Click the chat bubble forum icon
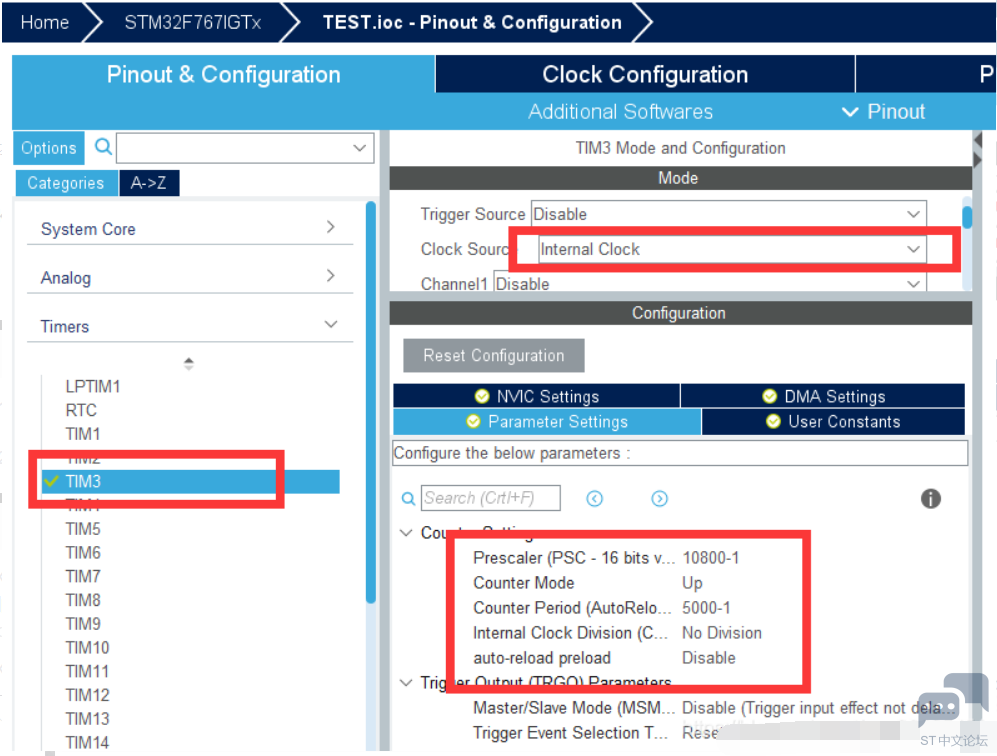 (952, 700)
